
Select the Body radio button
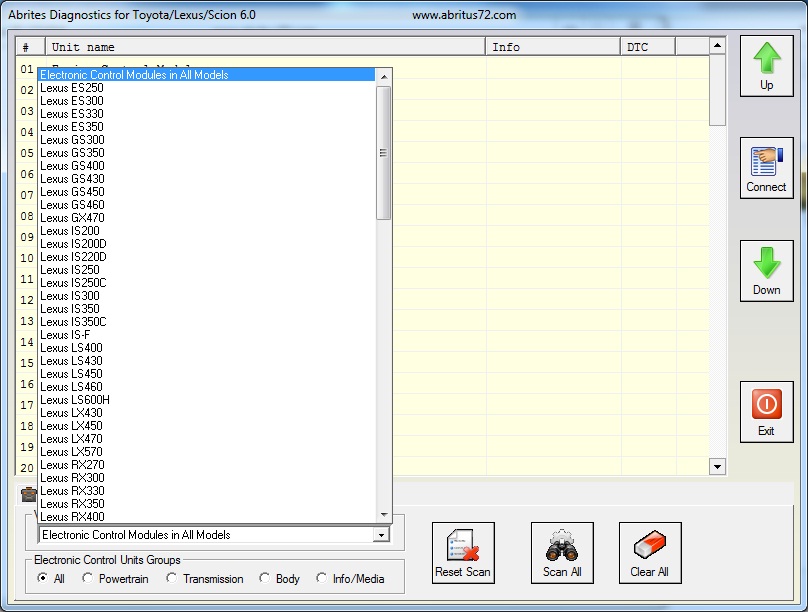(264, 578)
